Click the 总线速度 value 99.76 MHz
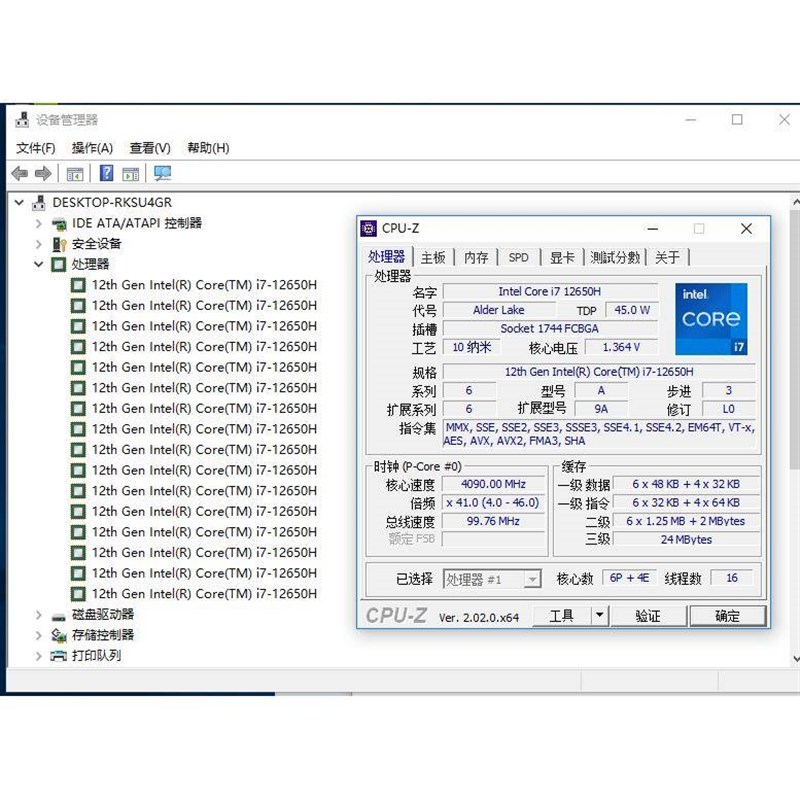Image resolution: width=800 pixels, height=800 pixels. click(493, 521)
